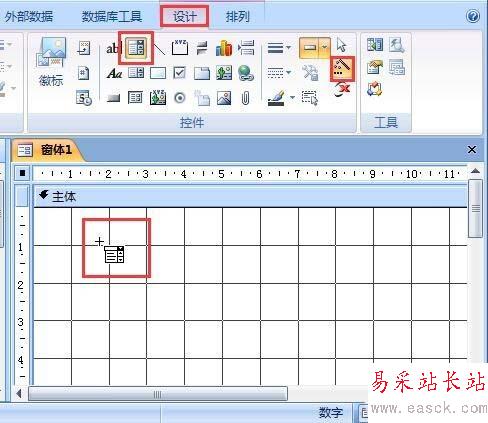Select the command Button control
Viewport: 488px width, 423px height.
pyautogui.click(x=114, y=98)
